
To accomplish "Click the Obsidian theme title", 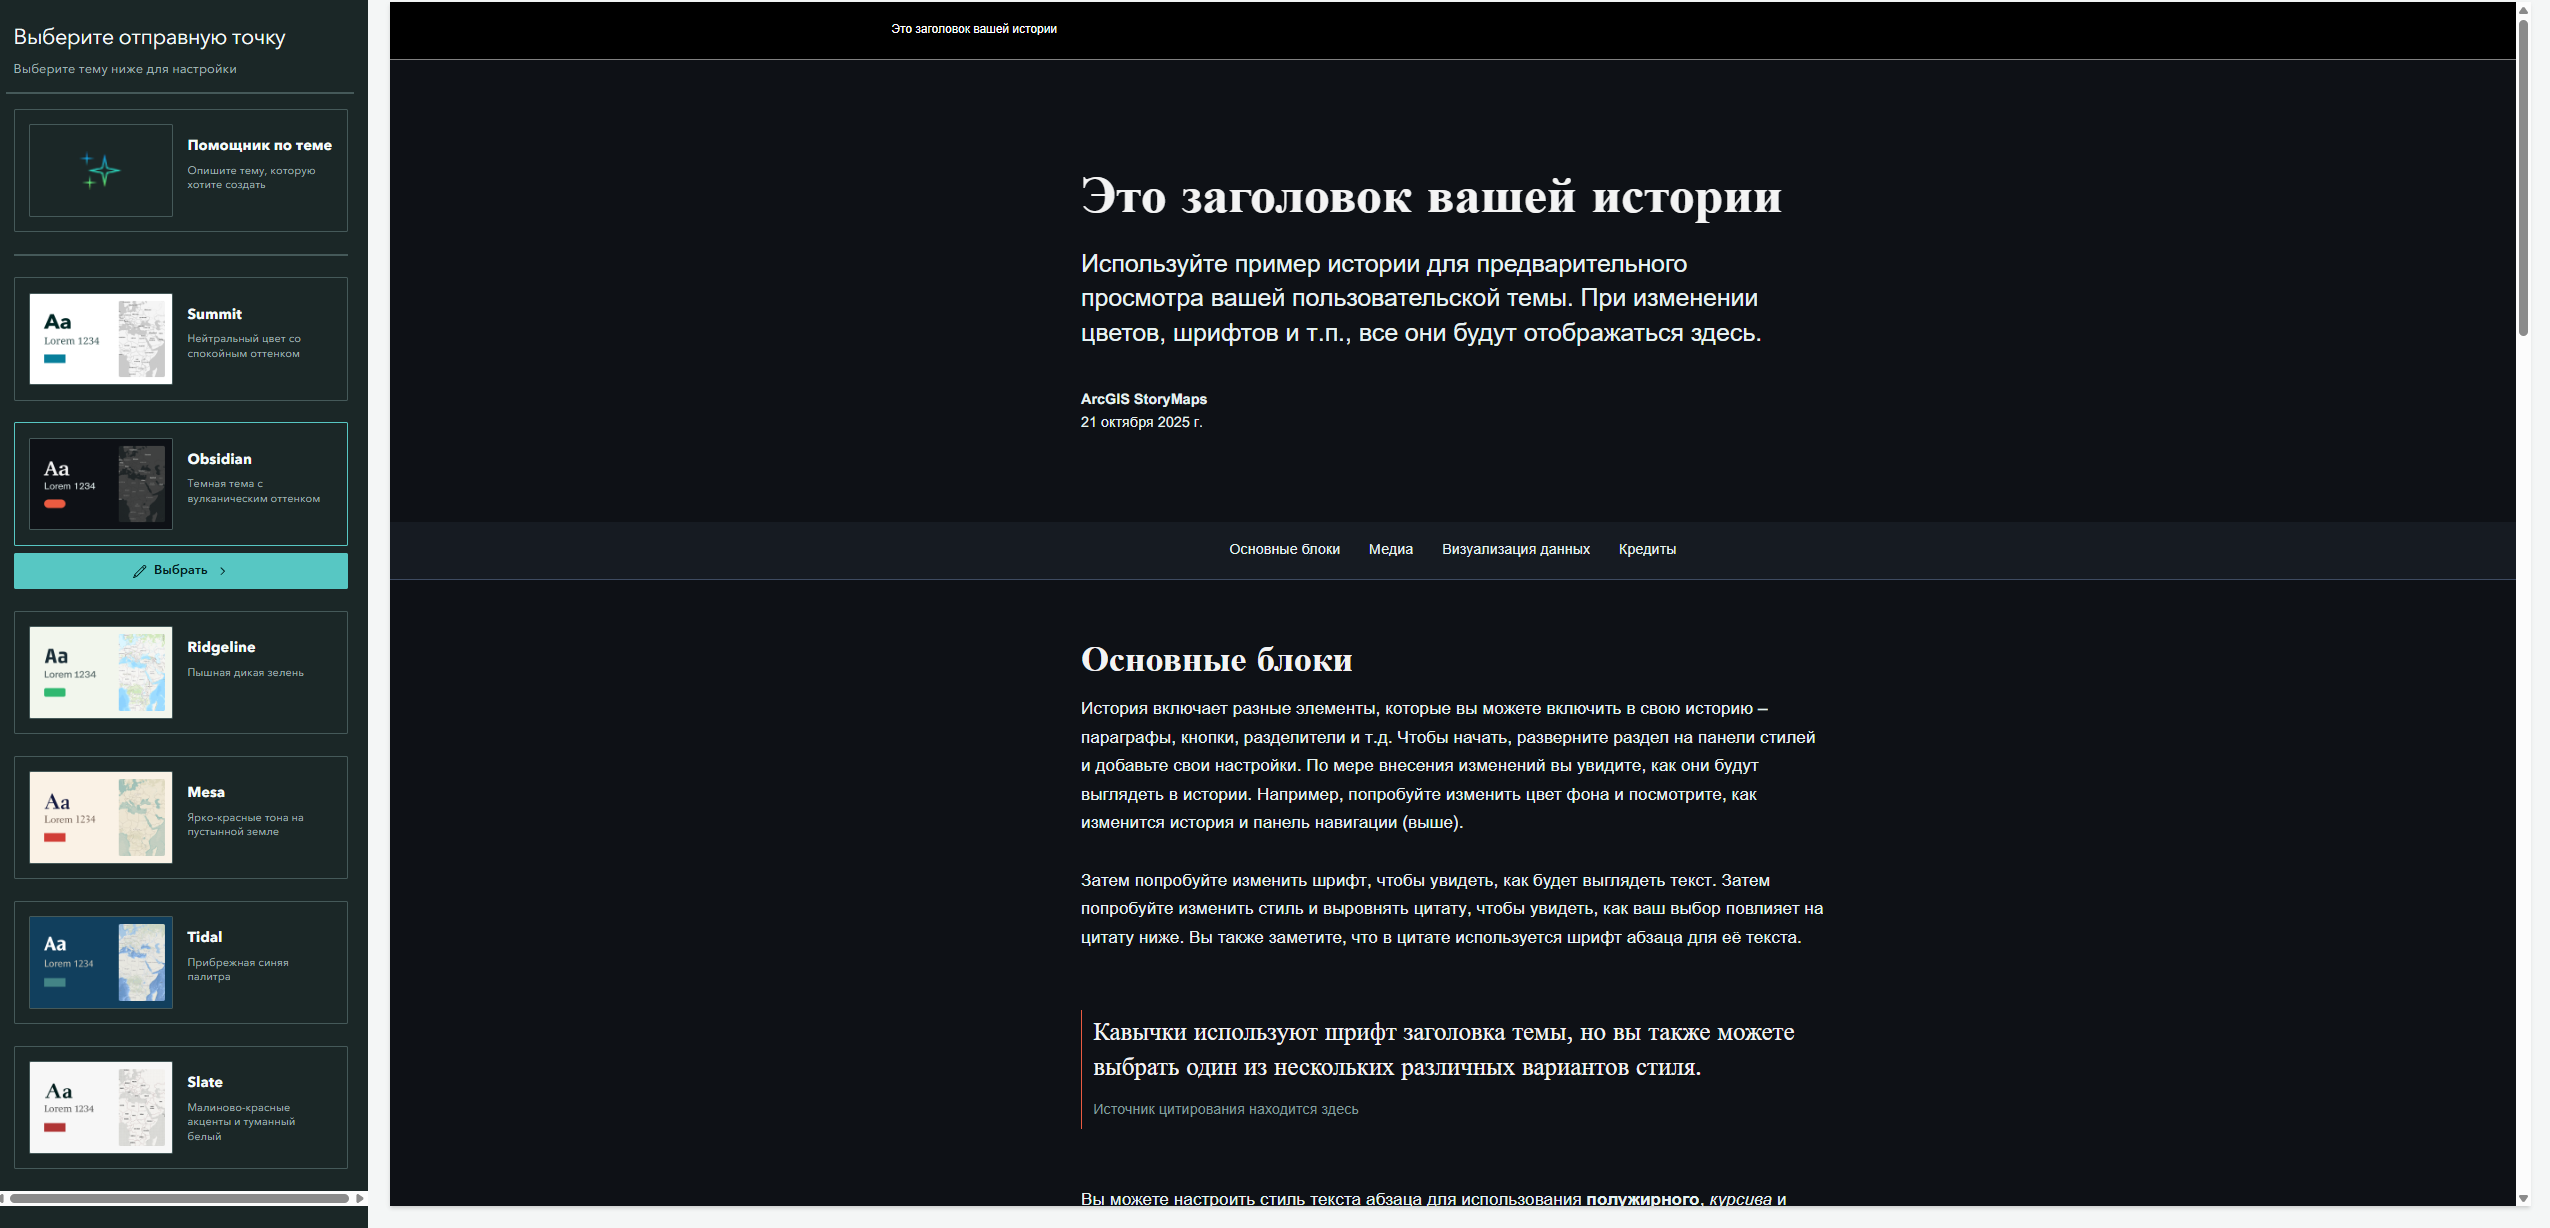I will point(219,459).
